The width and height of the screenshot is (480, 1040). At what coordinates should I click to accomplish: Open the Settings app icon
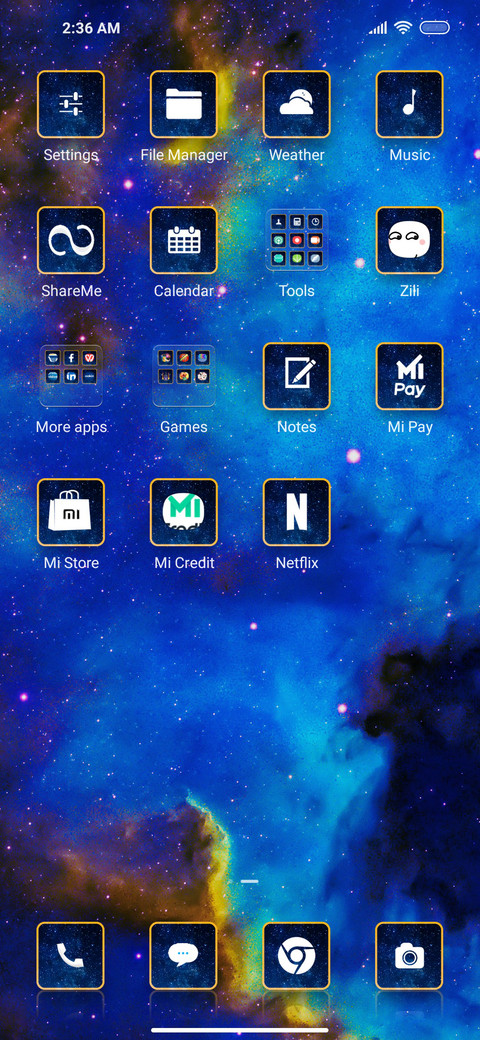click(71, 104)
